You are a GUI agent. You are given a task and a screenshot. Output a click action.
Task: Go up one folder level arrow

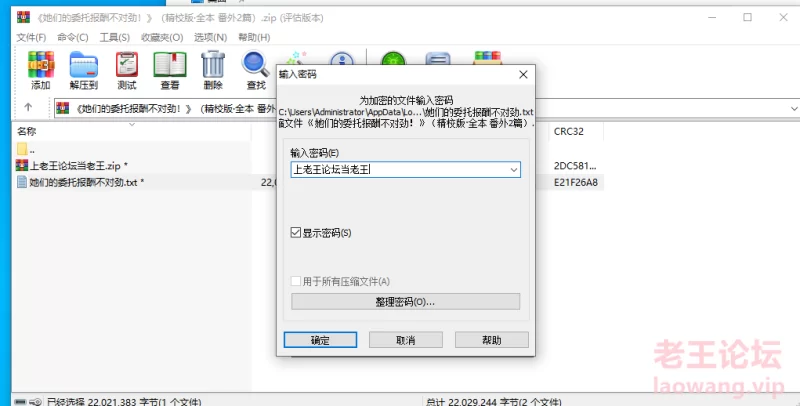tap(28, 107)
